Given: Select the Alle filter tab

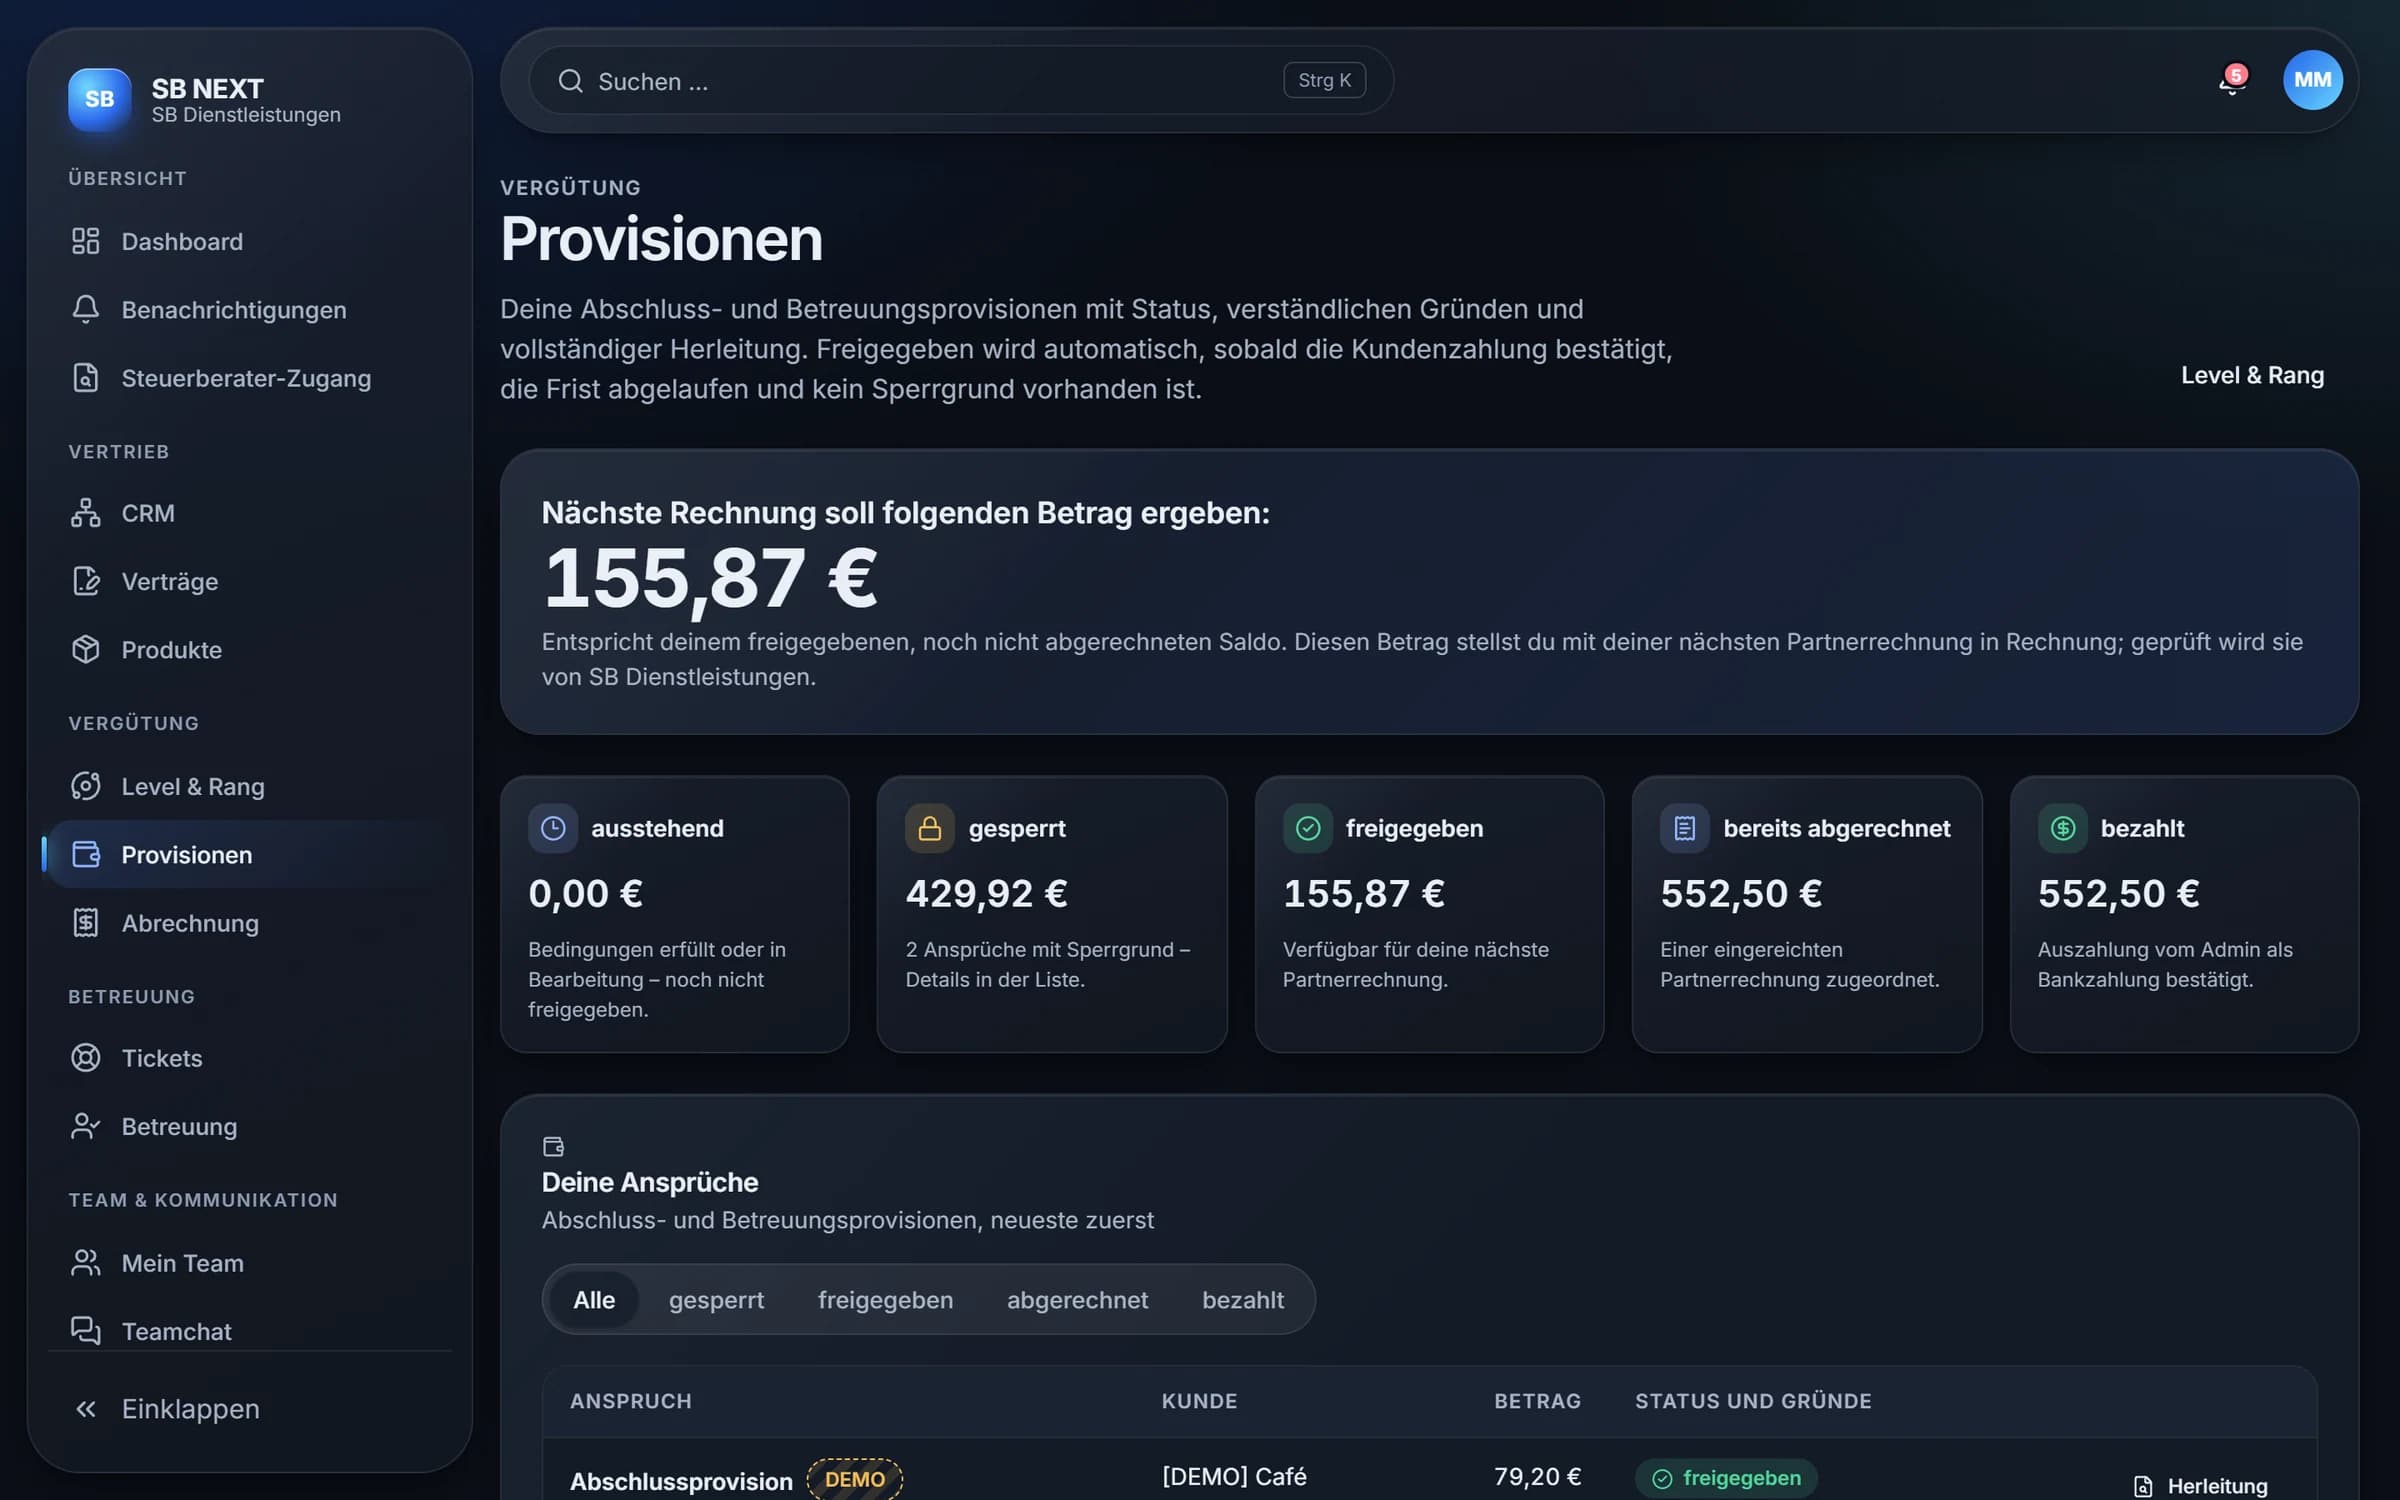Looking at the screenshot, I should coord(594,1299).
